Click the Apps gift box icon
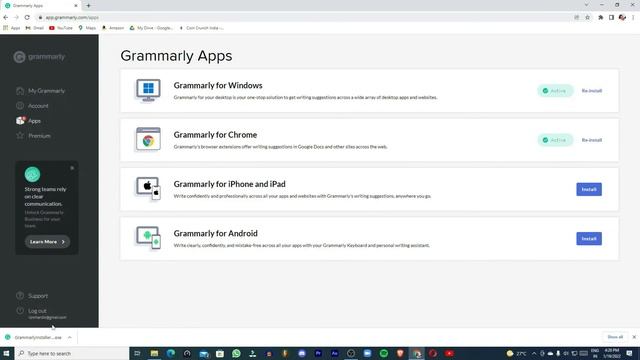640x360 pixels. pos(20,120)
